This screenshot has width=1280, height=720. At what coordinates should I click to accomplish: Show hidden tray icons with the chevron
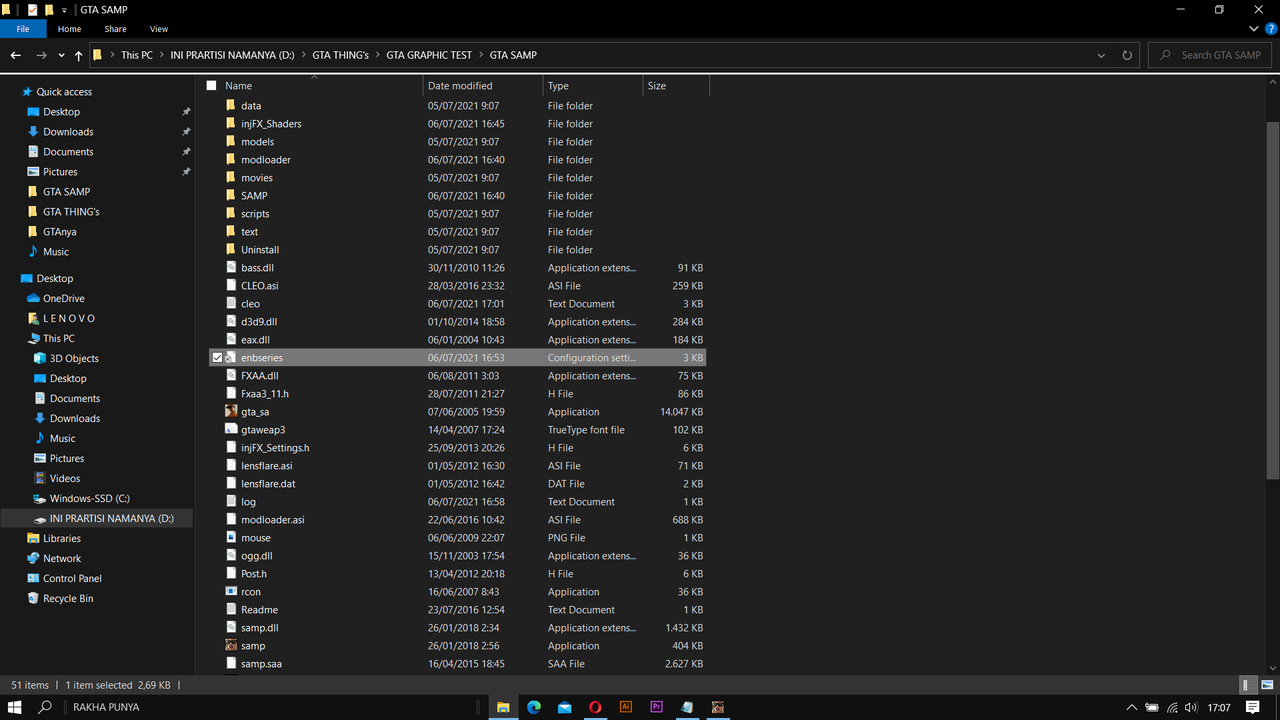[1132, 707]
